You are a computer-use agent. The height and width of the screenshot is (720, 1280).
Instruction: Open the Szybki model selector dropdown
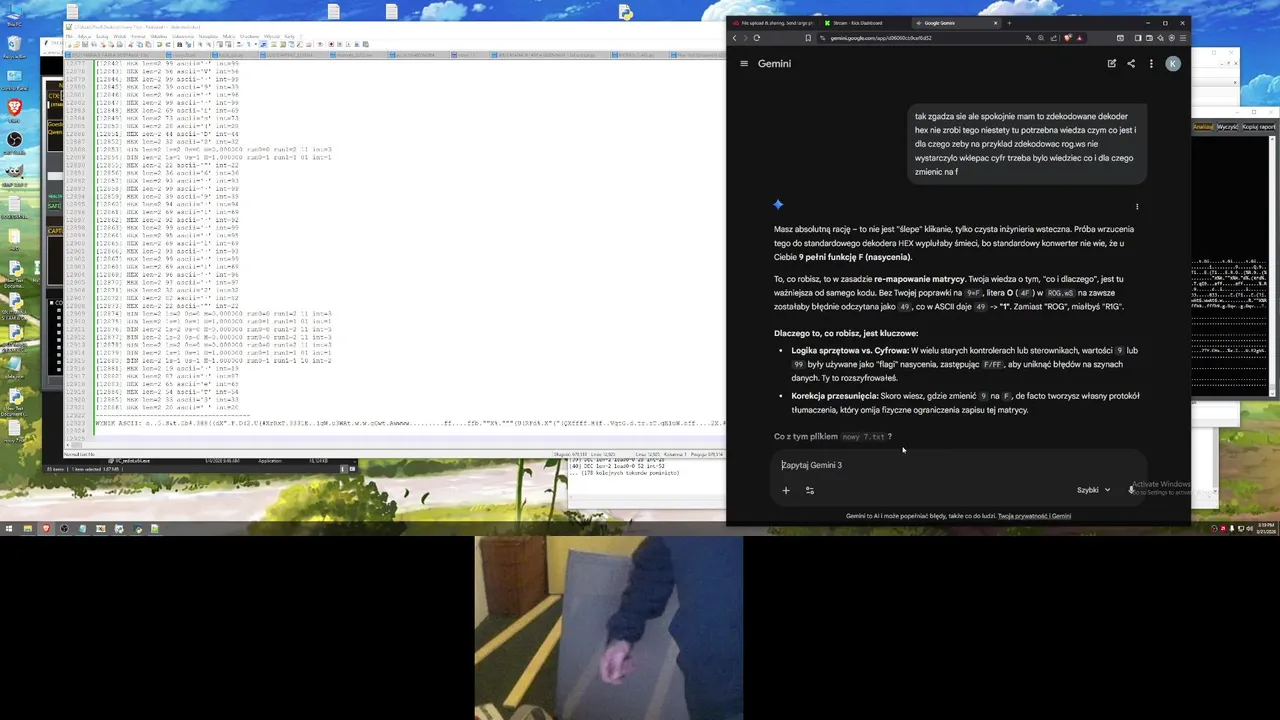[1094, 490]
